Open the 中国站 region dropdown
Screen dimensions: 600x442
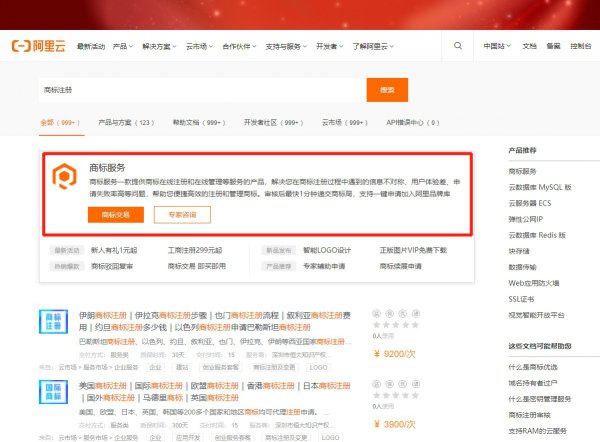point(497,46)
